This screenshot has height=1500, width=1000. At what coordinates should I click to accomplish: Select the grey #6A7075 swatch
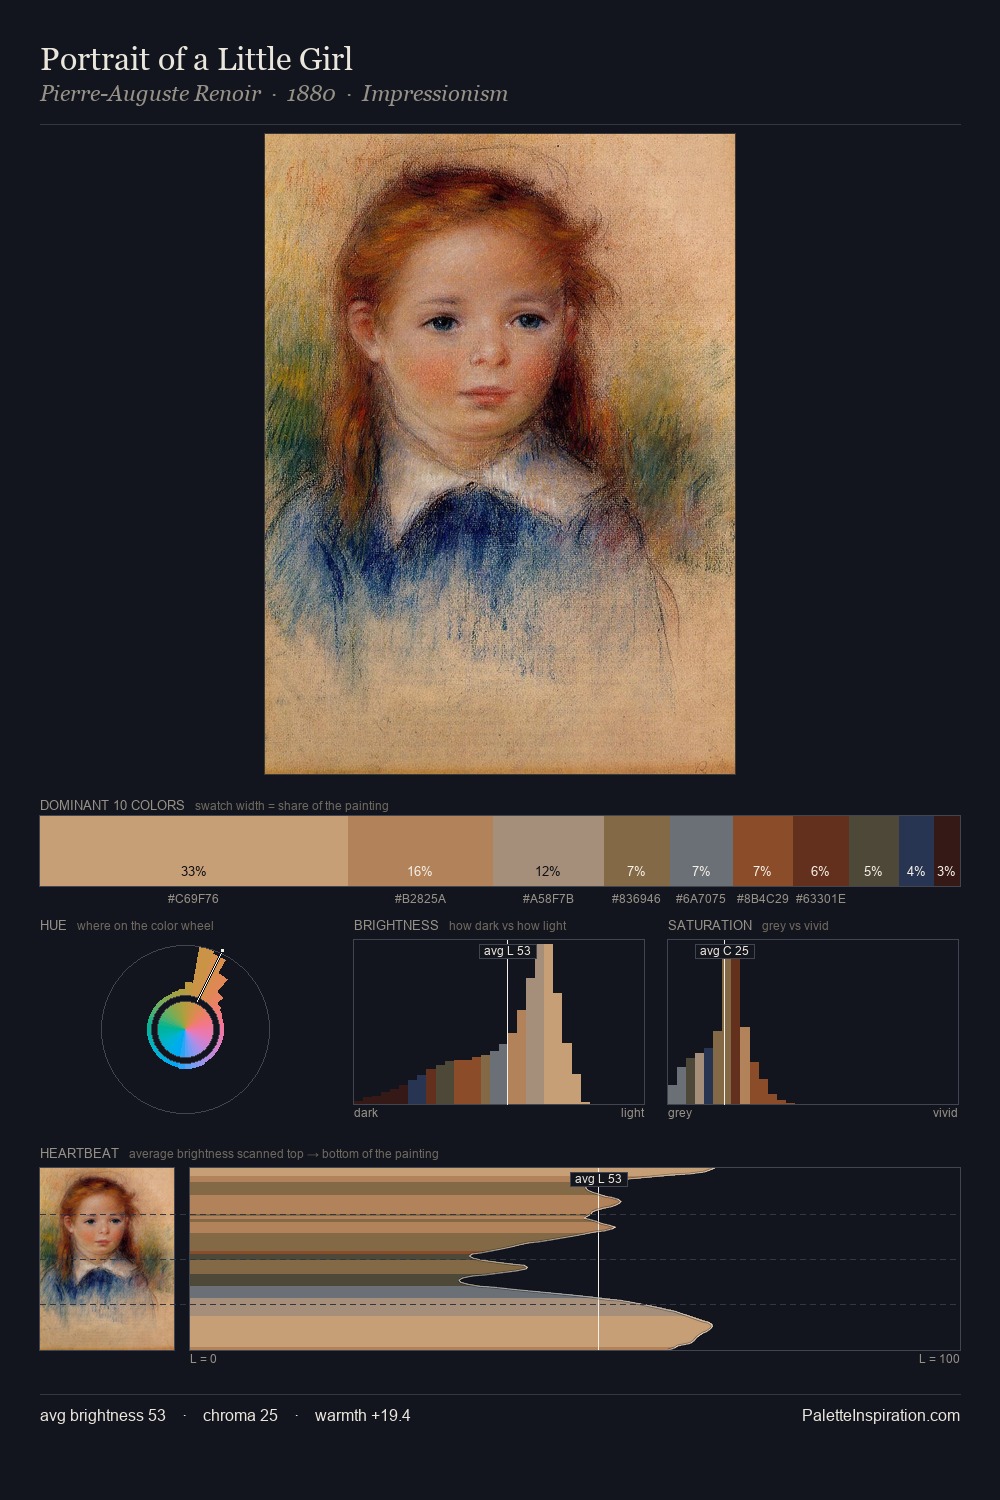pyautogui.click(x=701, y=851)
